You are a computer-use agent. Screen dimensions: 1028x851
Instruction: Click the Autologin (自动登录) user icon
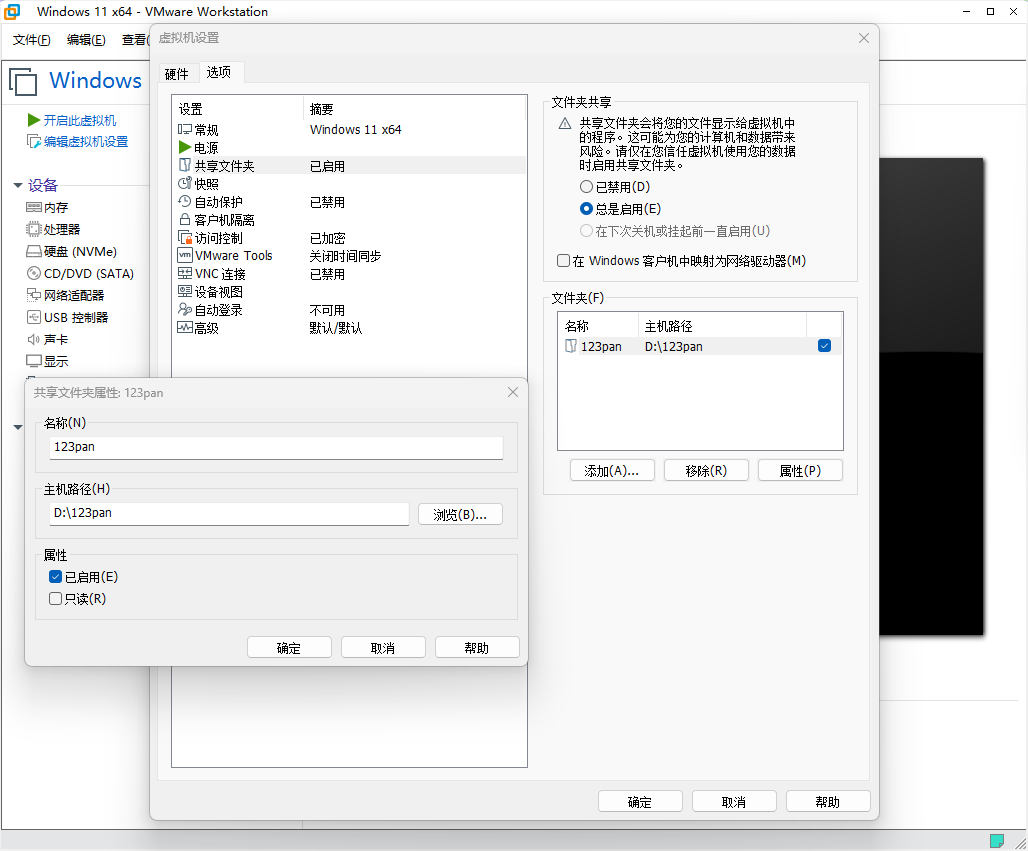(185, 309)
